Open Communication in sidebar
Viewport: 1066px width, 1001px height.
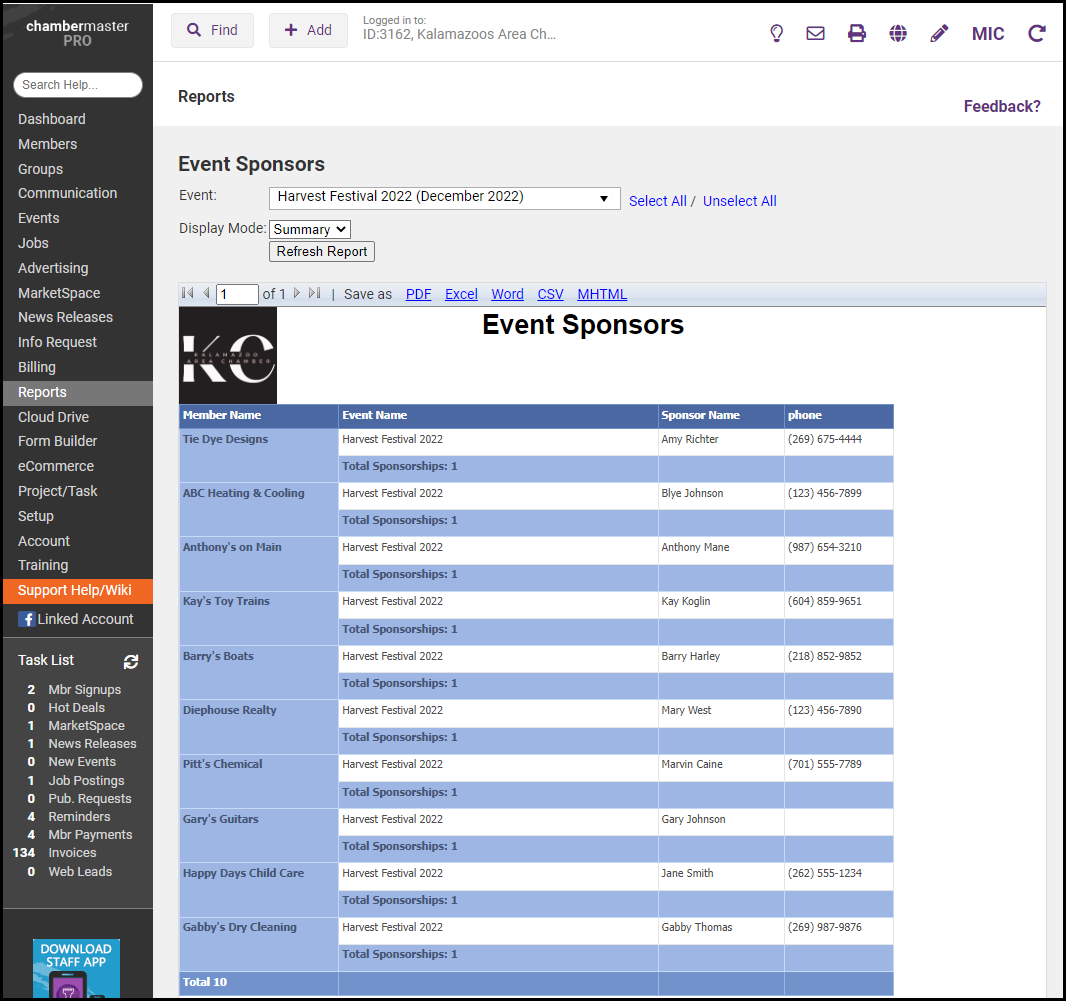coord(67,193)
